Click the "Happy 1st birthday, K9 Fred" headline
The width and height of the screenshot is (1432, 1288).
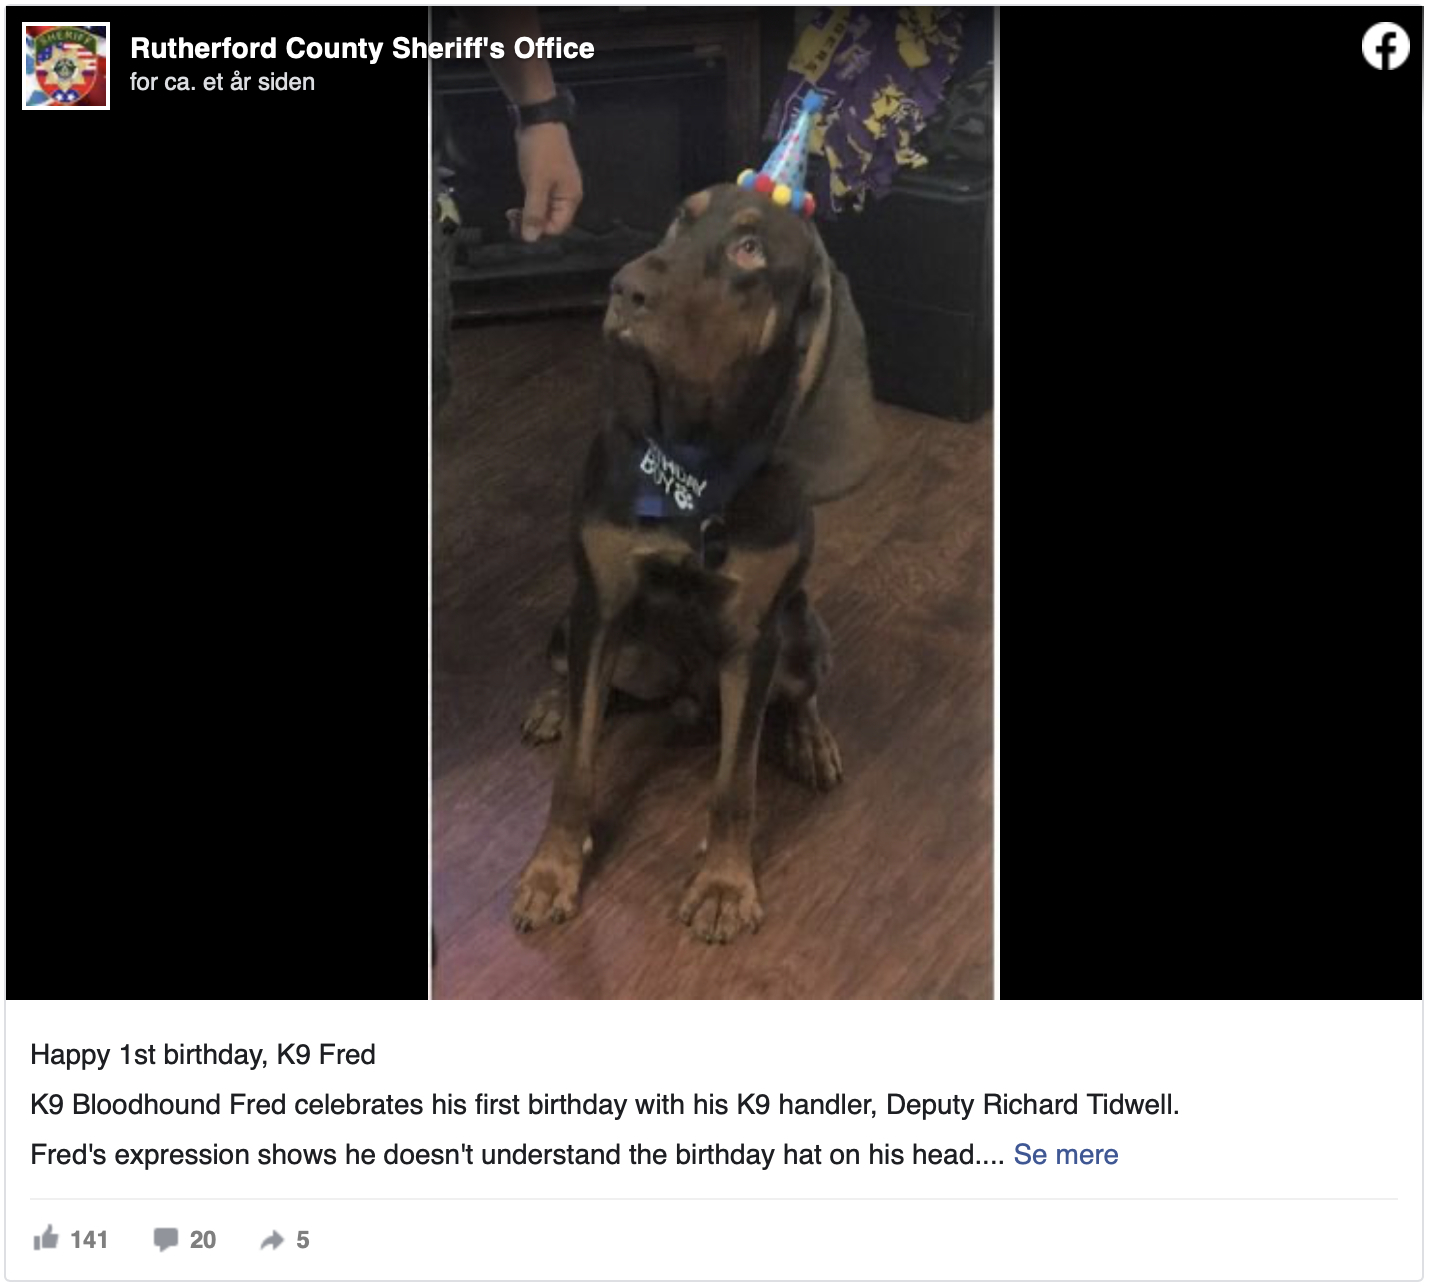click(x=203, y=1054)
